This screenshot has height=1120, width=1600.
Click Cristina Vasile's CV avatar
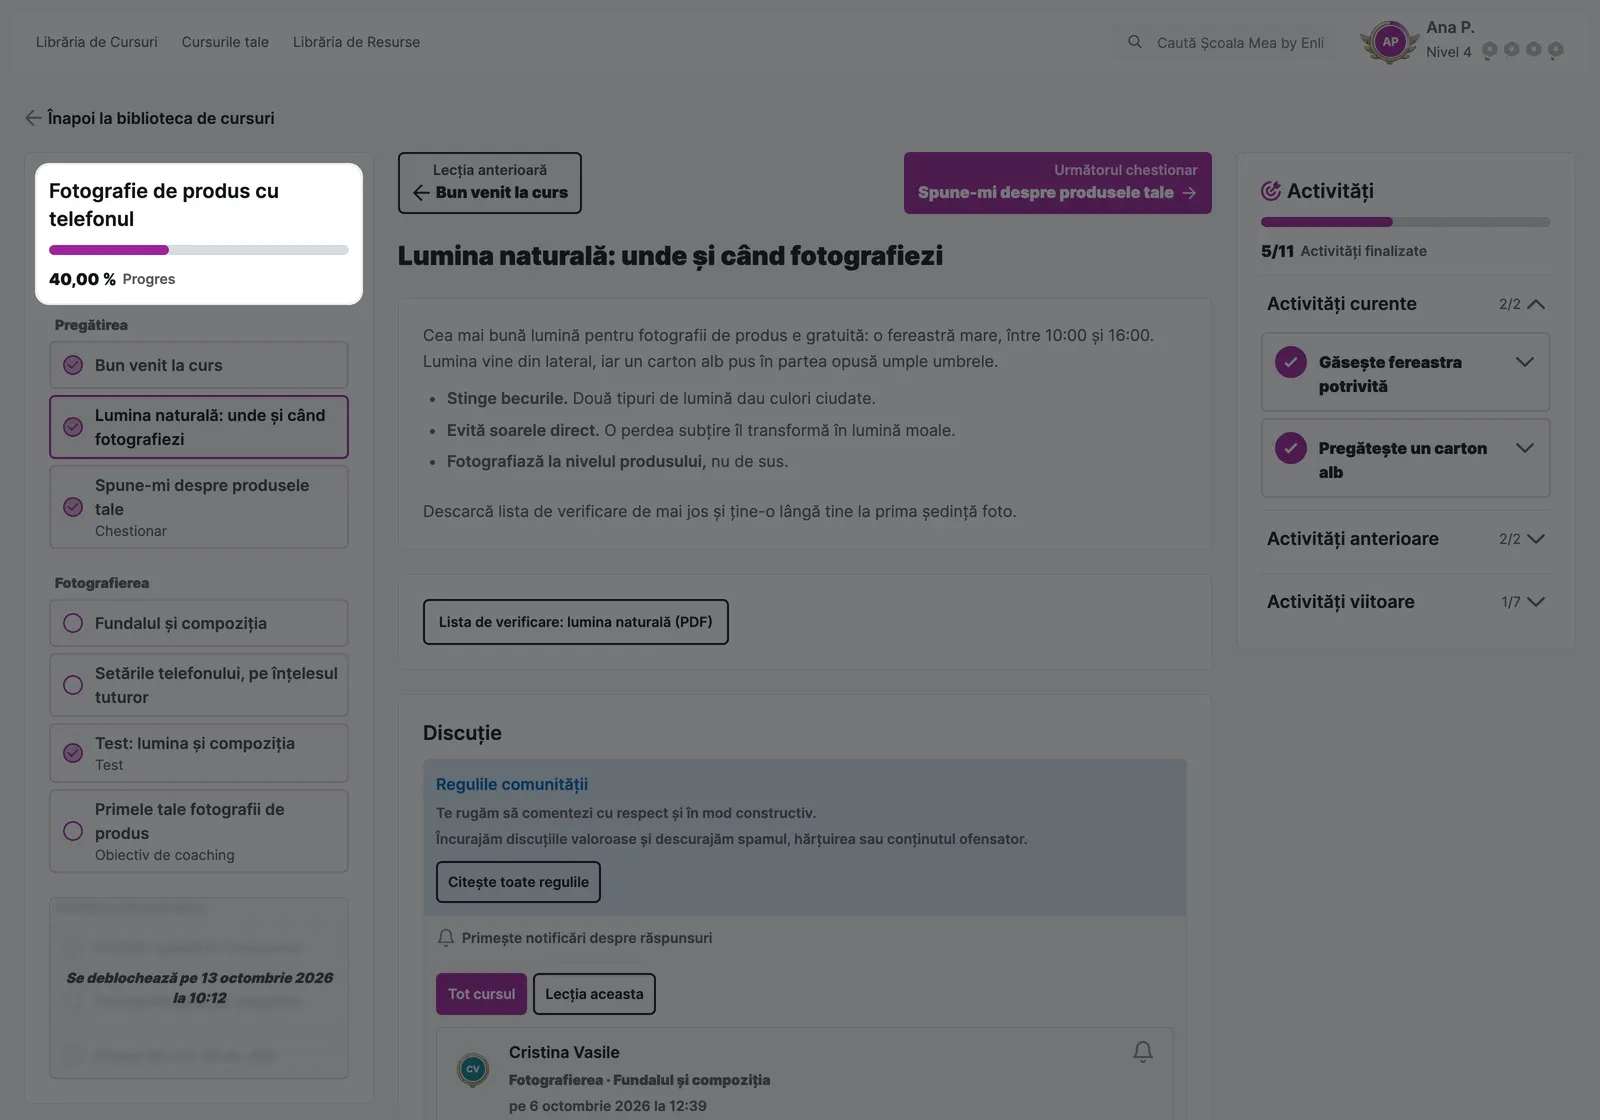coord(473,1069)
